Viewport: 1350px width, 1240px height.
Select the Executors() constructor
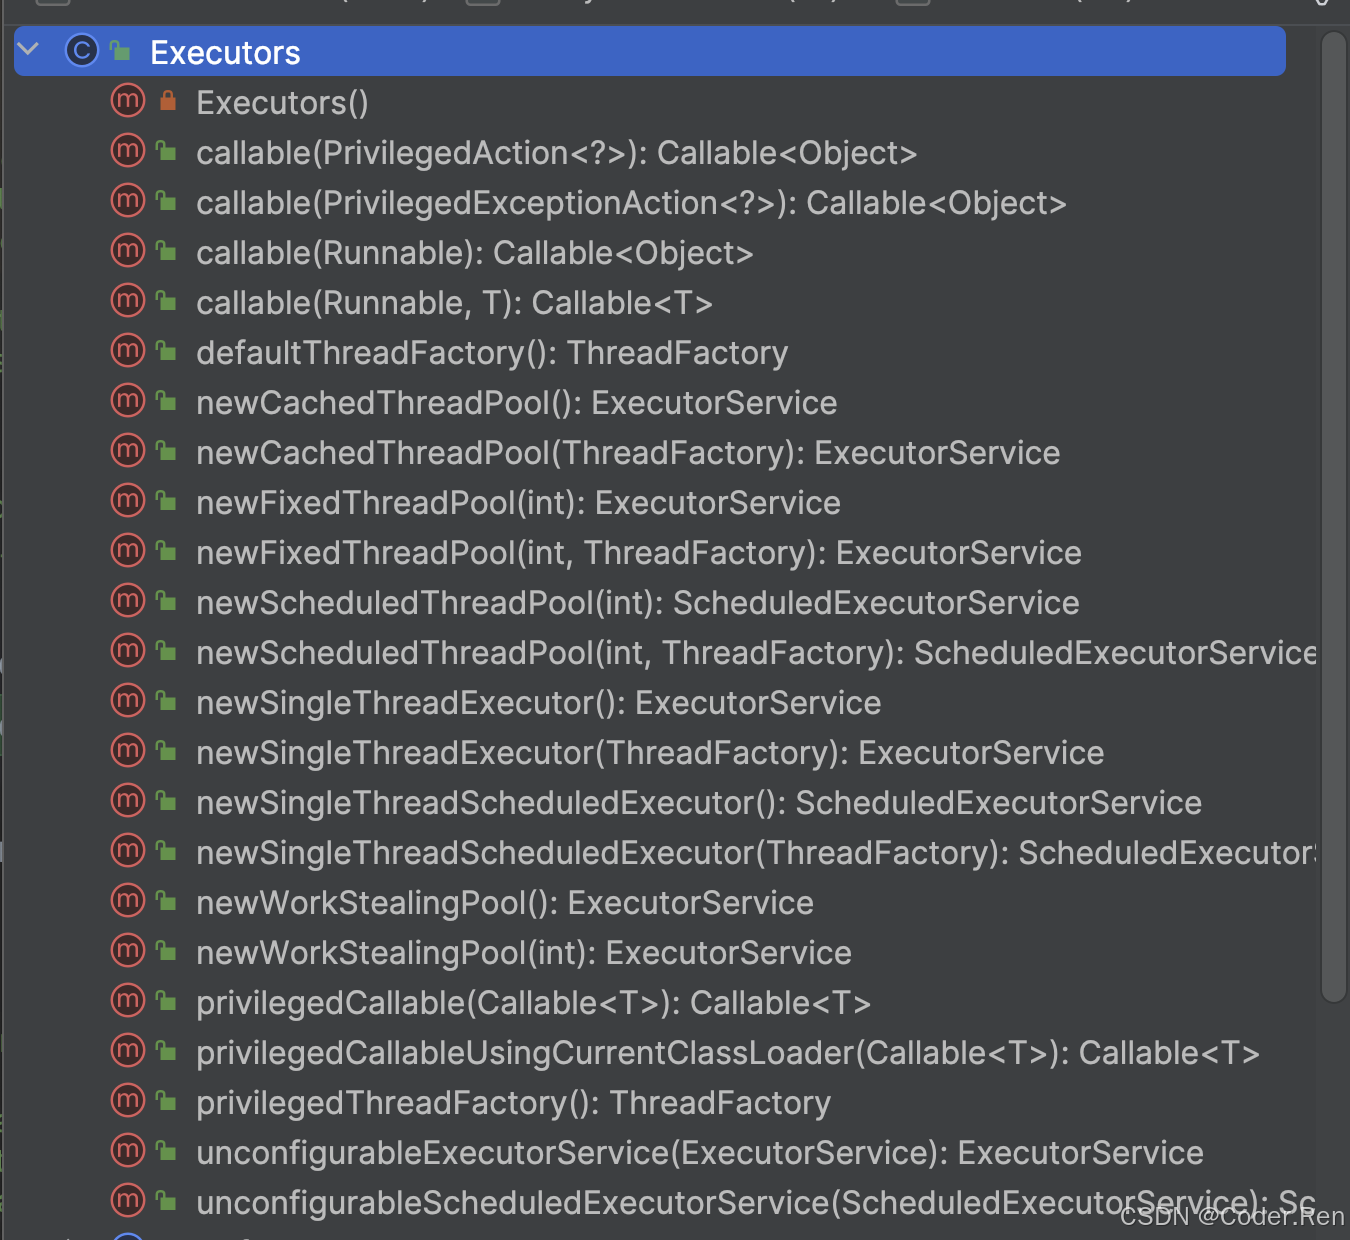pos(282,103)
